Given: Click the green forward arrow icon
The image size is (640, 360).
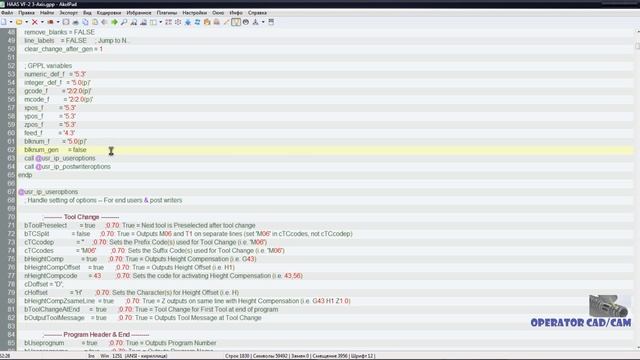Looking at the screenshot, I should click(x=114, y=22).
